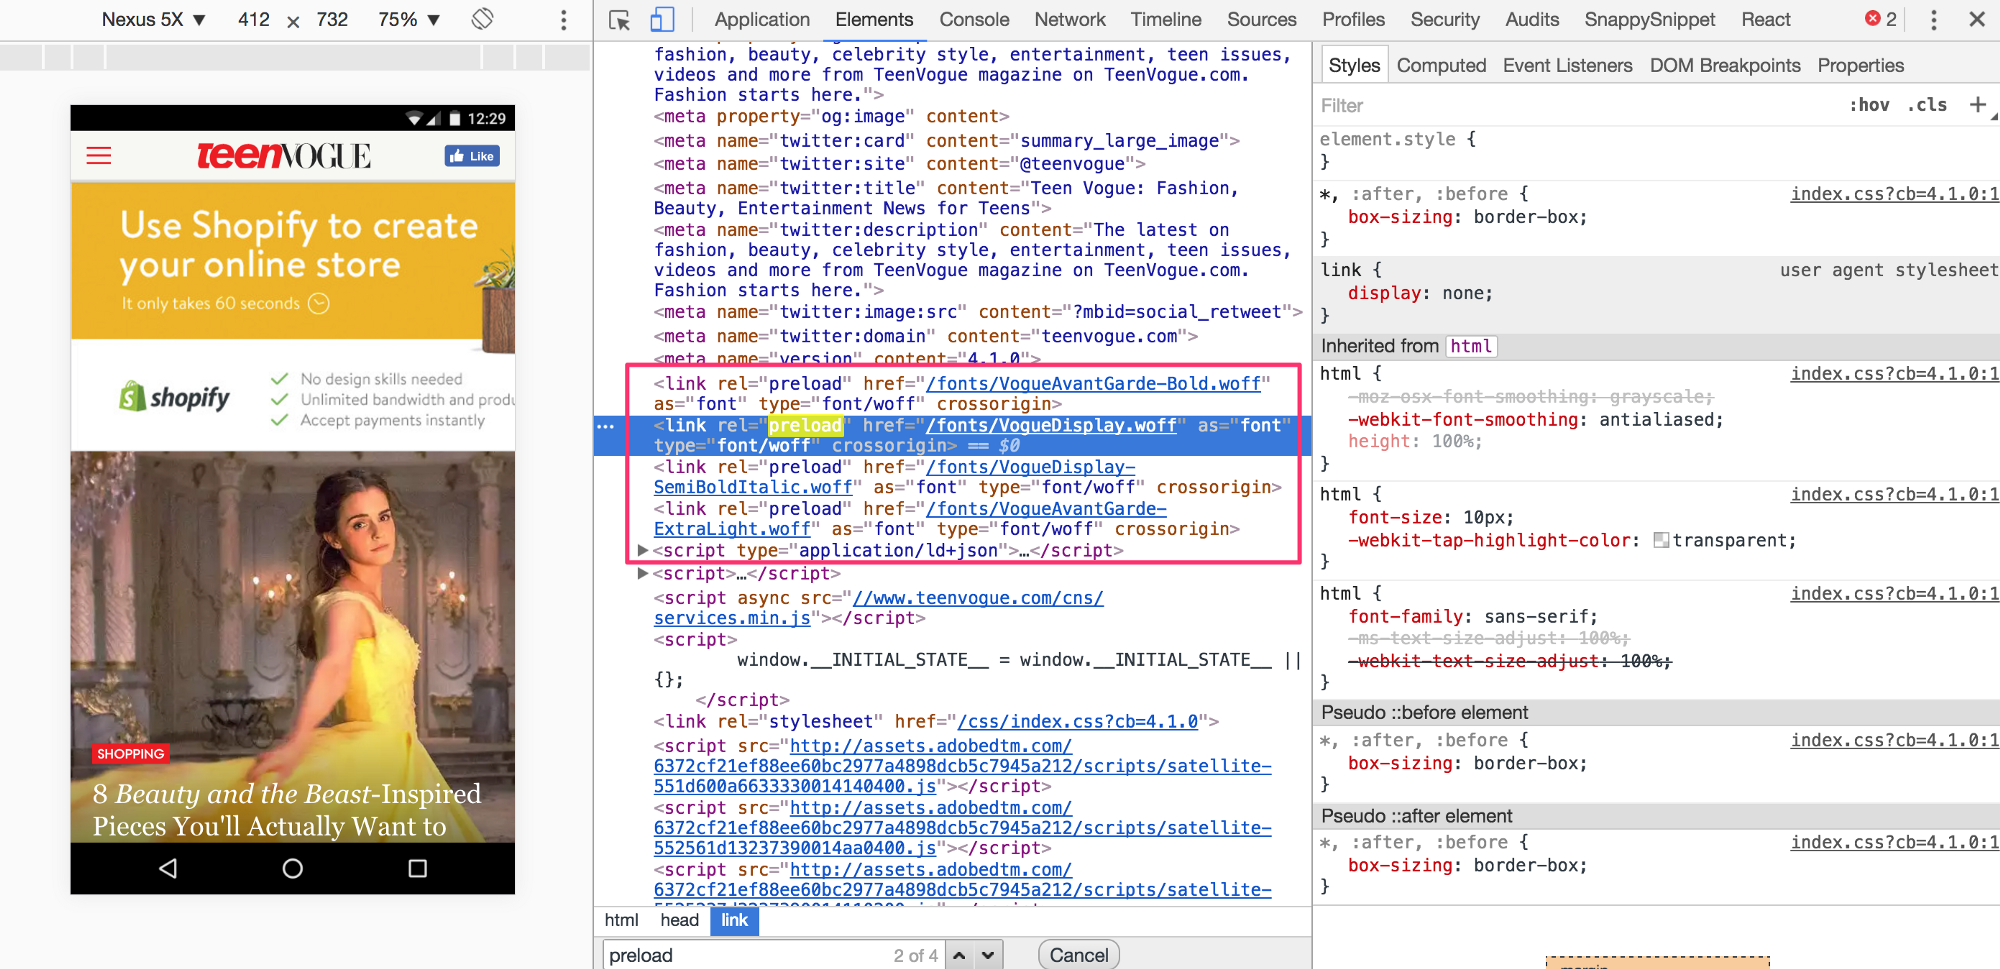
Task: Open the React tab
Action: [x=1766, y=20]
